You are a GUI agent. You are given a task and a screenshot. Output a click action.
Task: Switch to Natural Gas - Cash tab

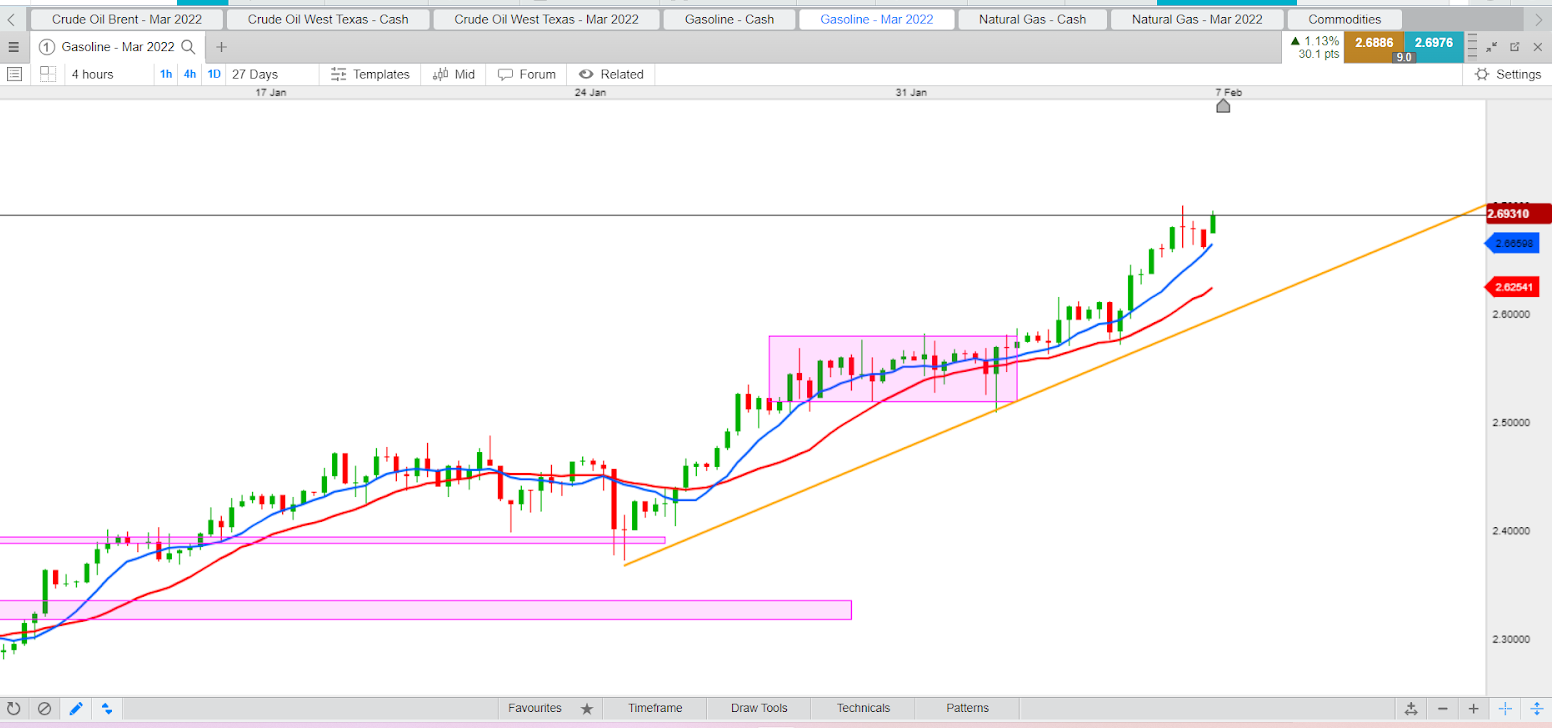tap(1032, 19)
